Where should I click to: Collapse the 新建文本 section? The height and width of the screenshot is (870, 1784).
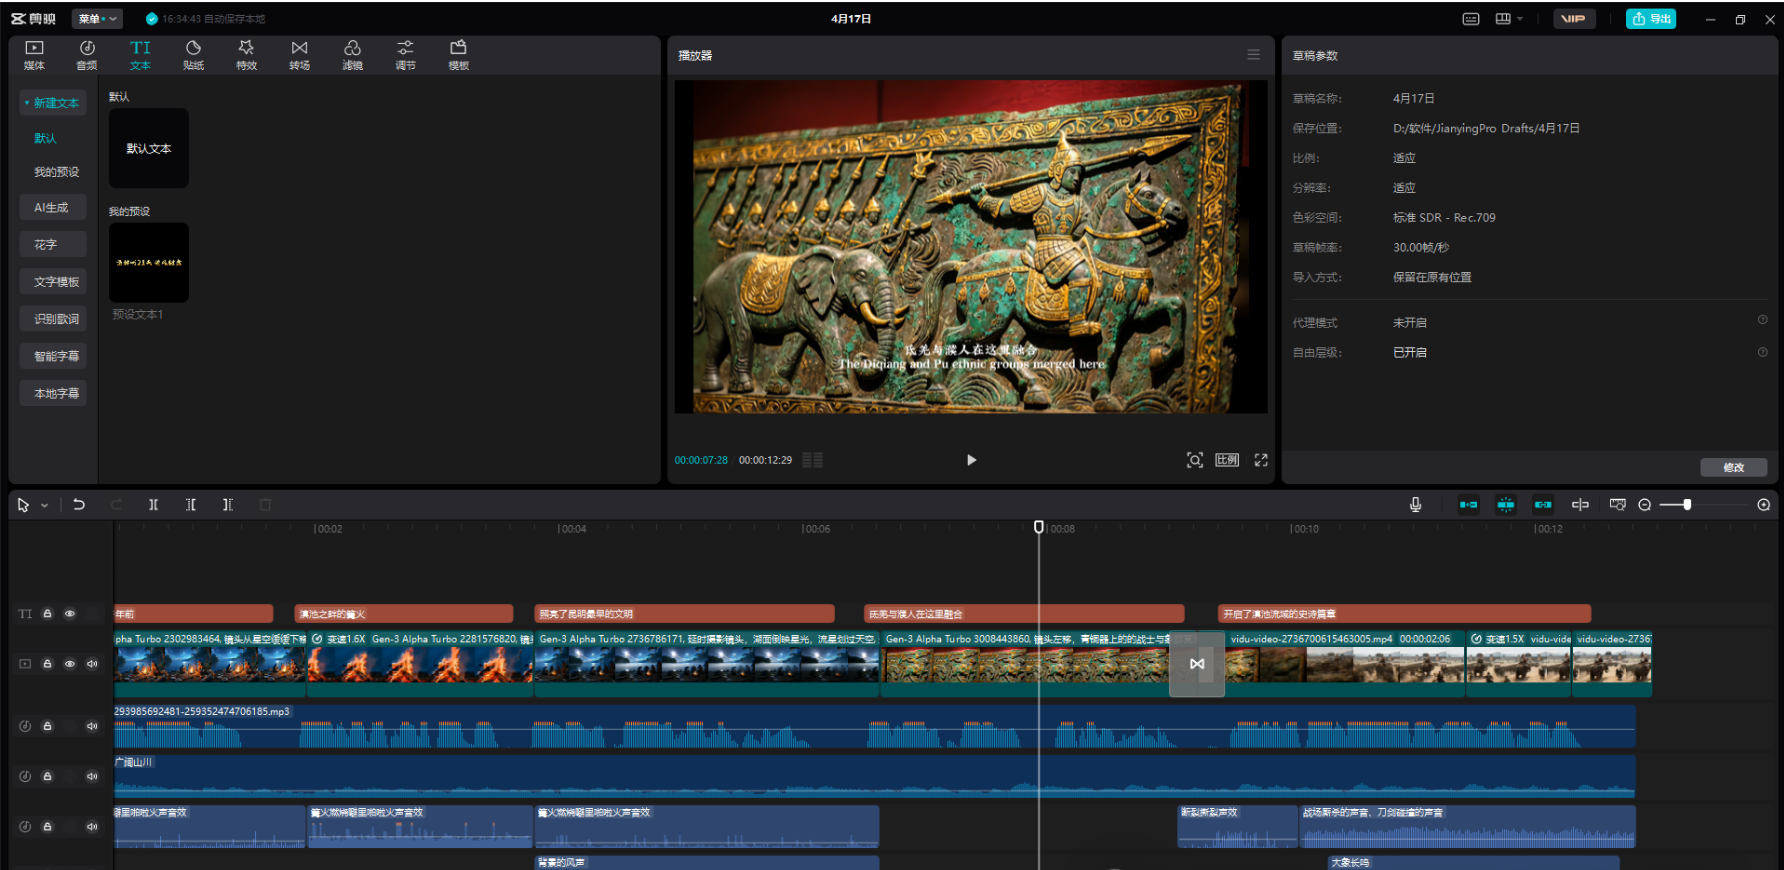point(53,103)
